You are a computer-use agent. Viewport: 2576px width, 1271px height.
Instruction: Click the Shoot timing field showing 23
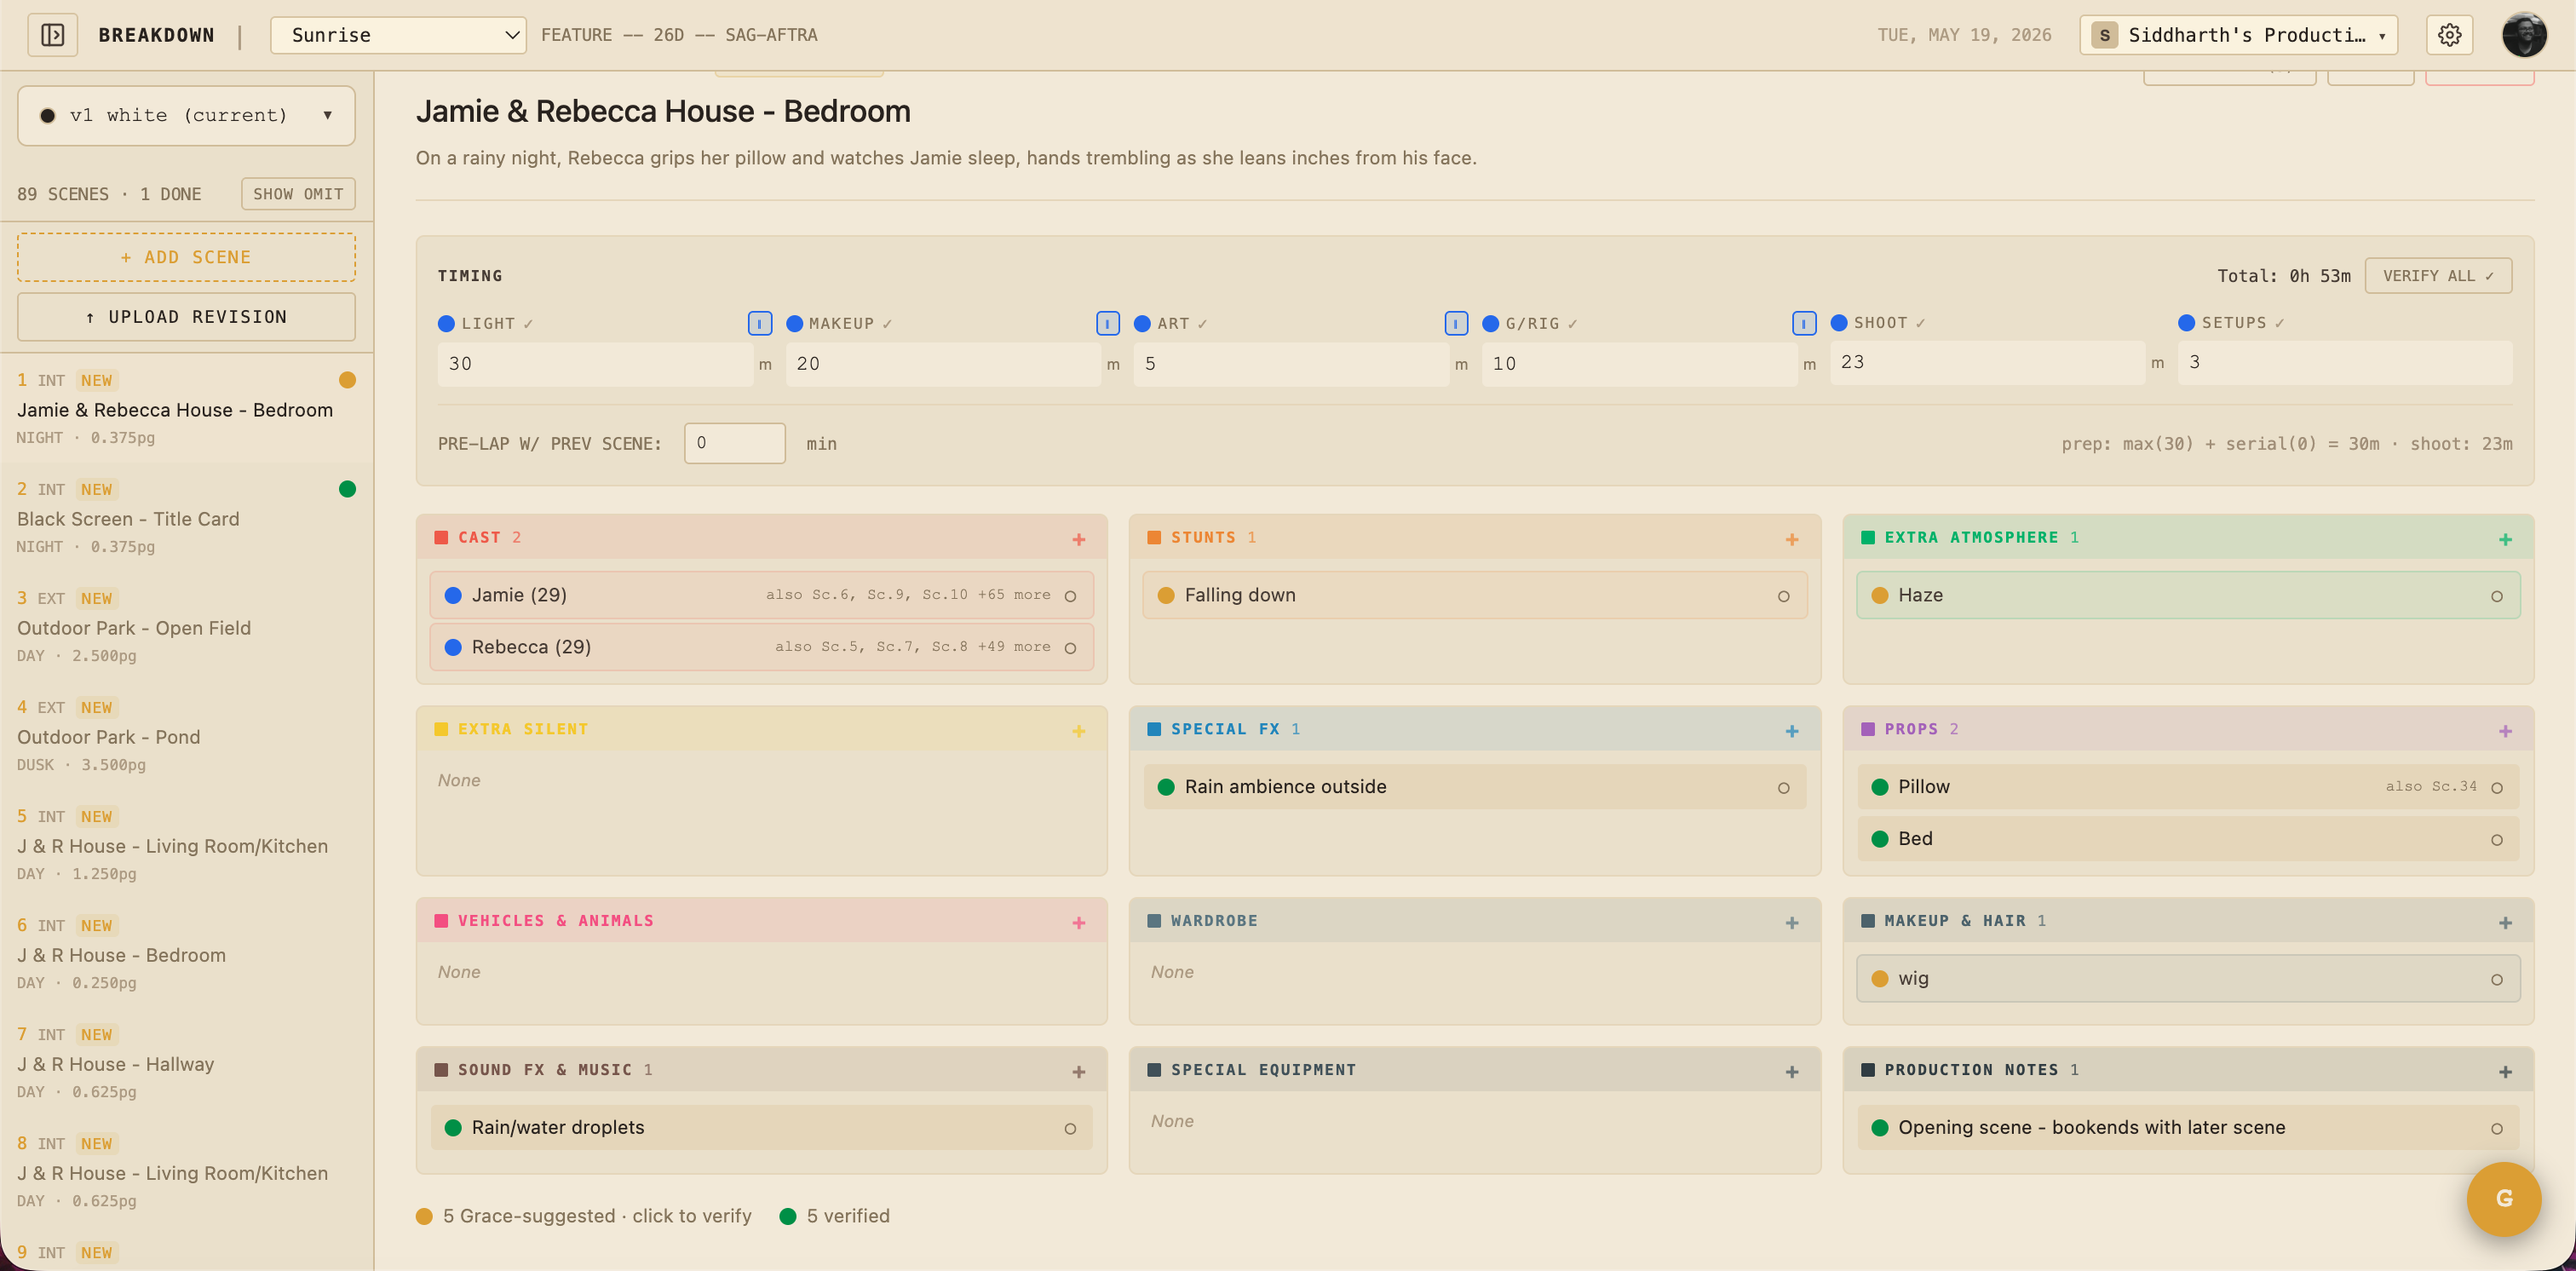1987,363
